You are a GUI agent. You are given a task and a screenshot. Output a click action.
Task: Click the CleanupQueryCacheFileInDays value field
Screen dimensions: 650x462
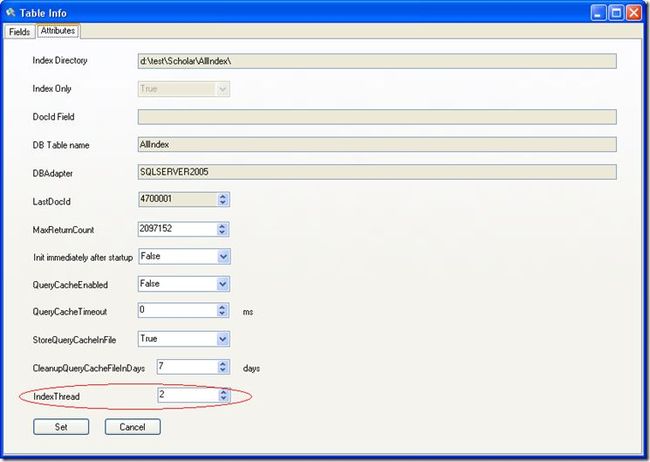tap(187, 367)
